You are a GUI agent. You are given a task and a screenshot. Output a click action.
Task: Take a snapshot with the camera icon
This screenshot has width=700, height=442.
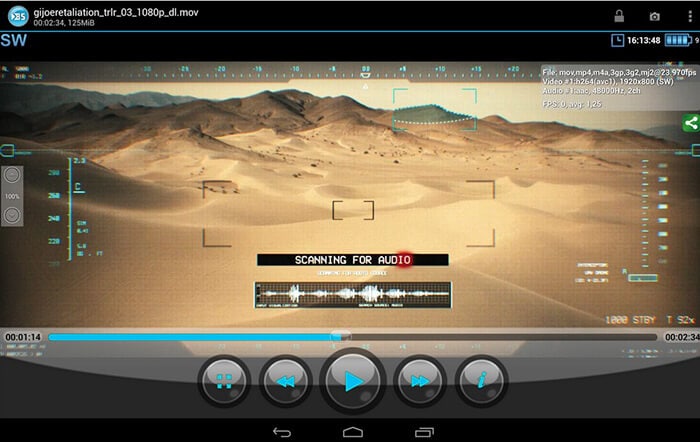tap(654, 17)
